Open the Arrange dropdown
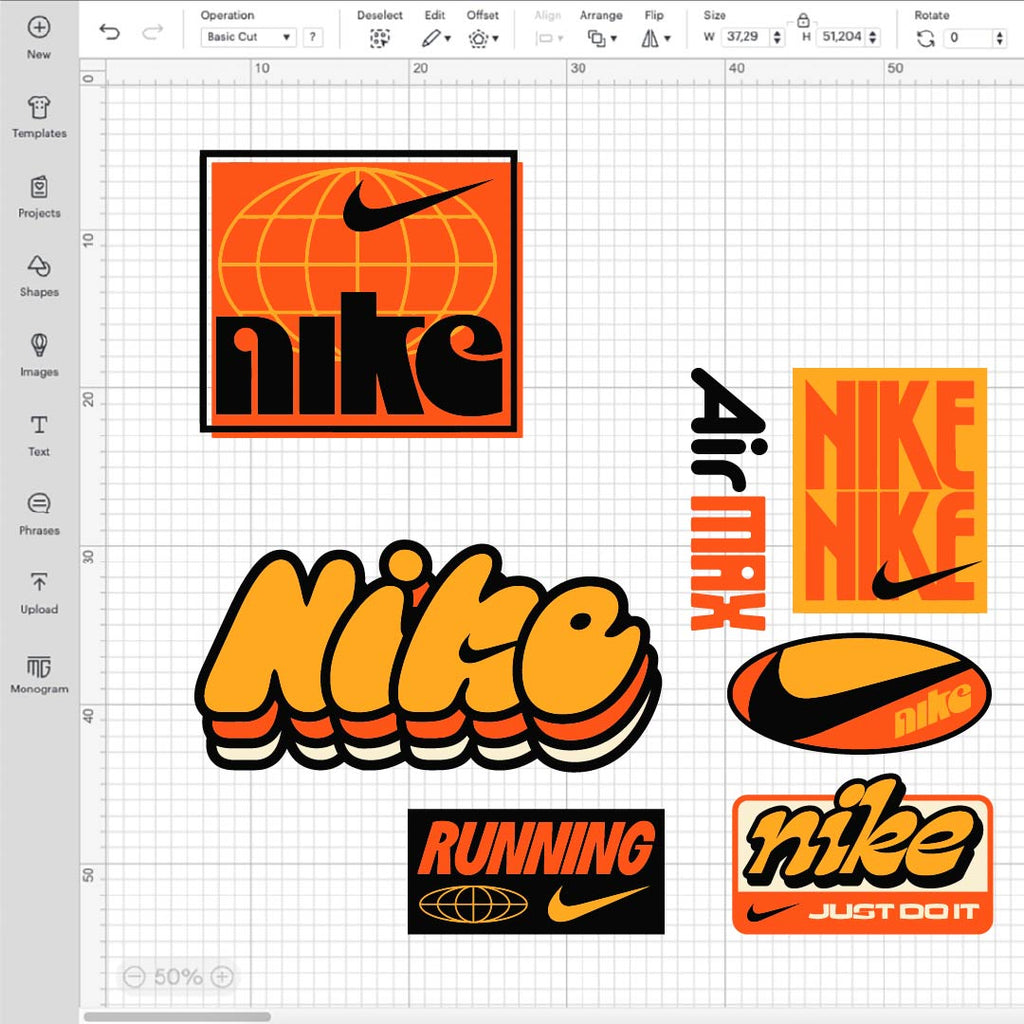The image size is (1024, 1024). pyautogui.click(x=601, y=38)
